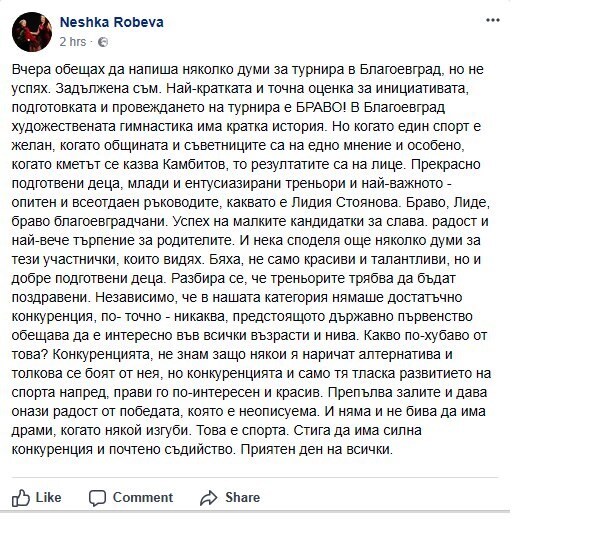616x542 pixels.
Task: Open the post via '2 hrs' timestamp
Action: click(73, 42)
